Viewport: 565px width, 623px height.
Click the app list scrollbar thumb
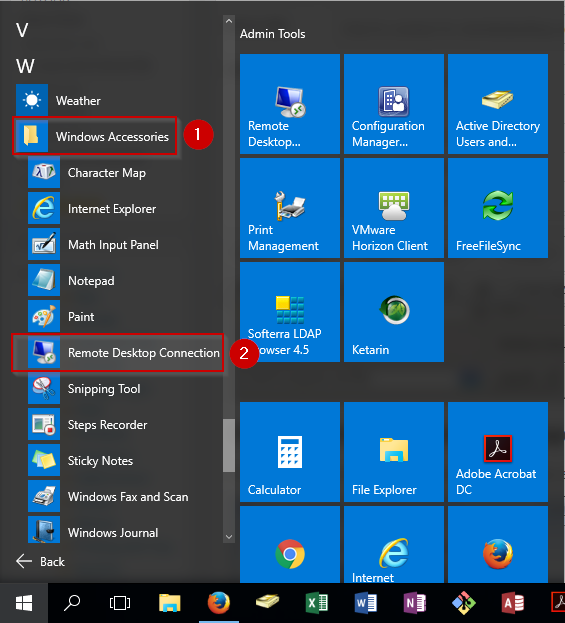coord(229,445)
